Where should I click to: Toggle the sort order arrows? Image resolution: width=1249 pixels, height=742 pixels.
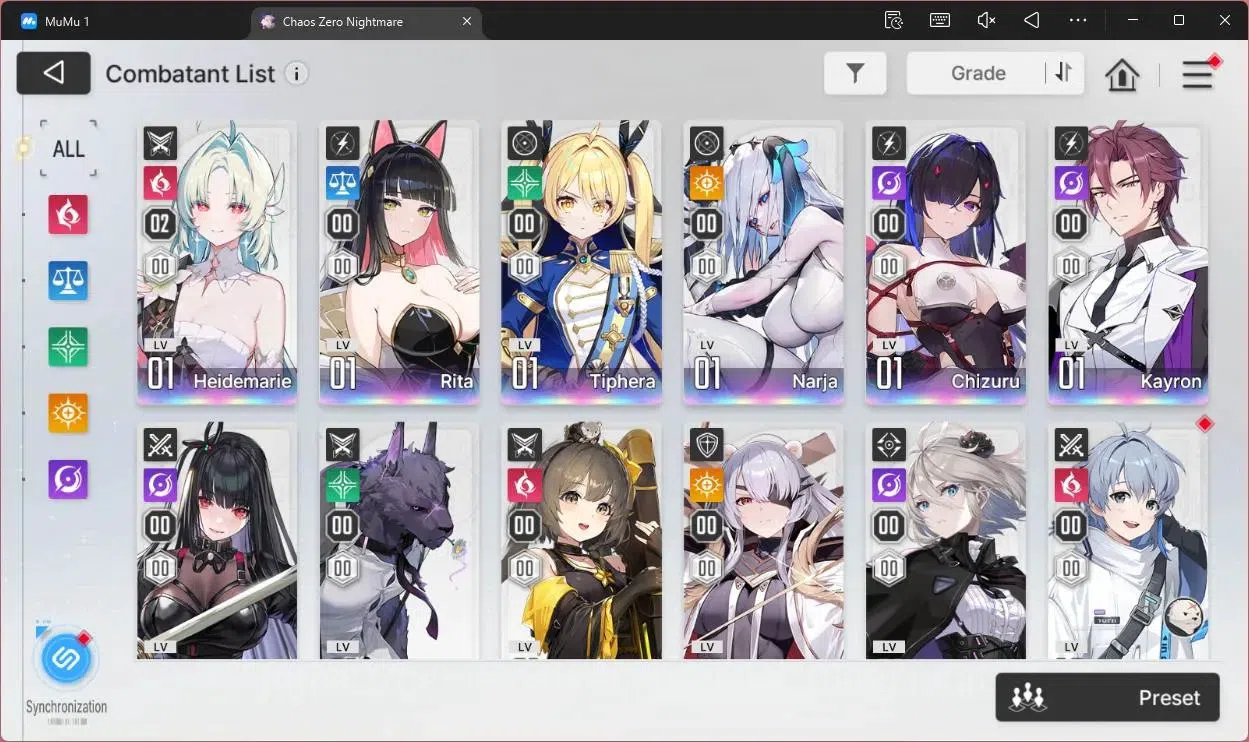1063,72
